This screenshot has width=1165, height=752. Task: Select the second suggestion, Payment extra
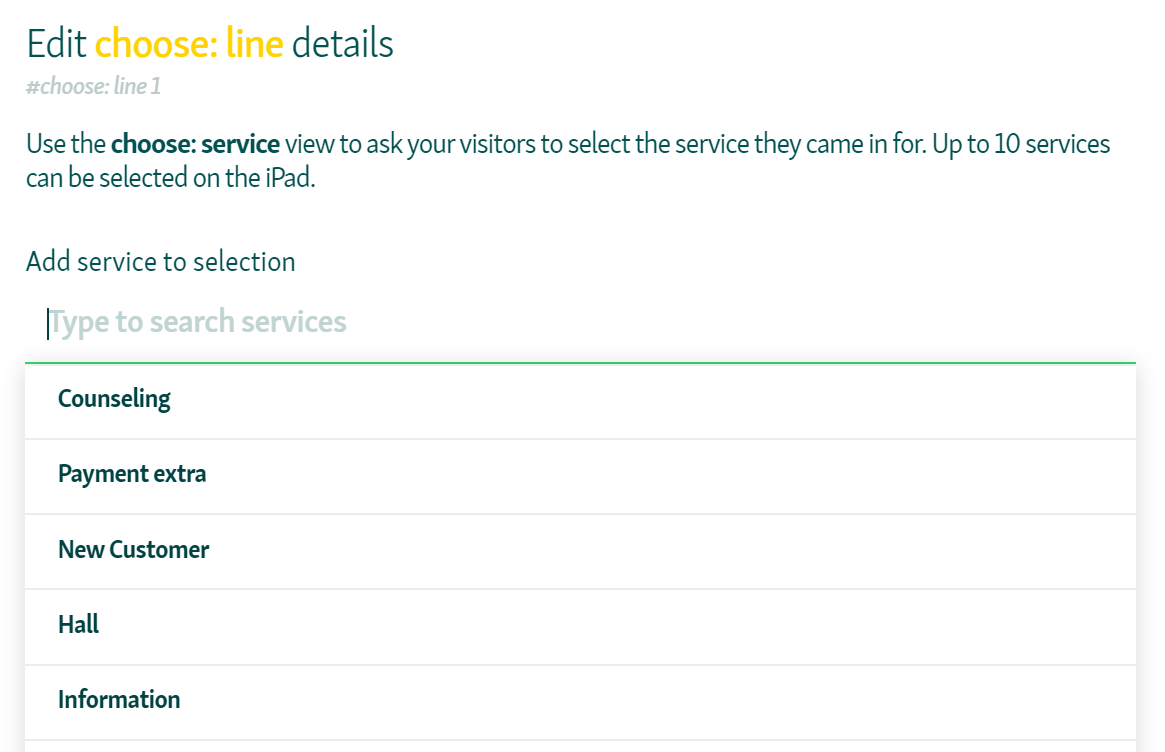coord(132,473)
